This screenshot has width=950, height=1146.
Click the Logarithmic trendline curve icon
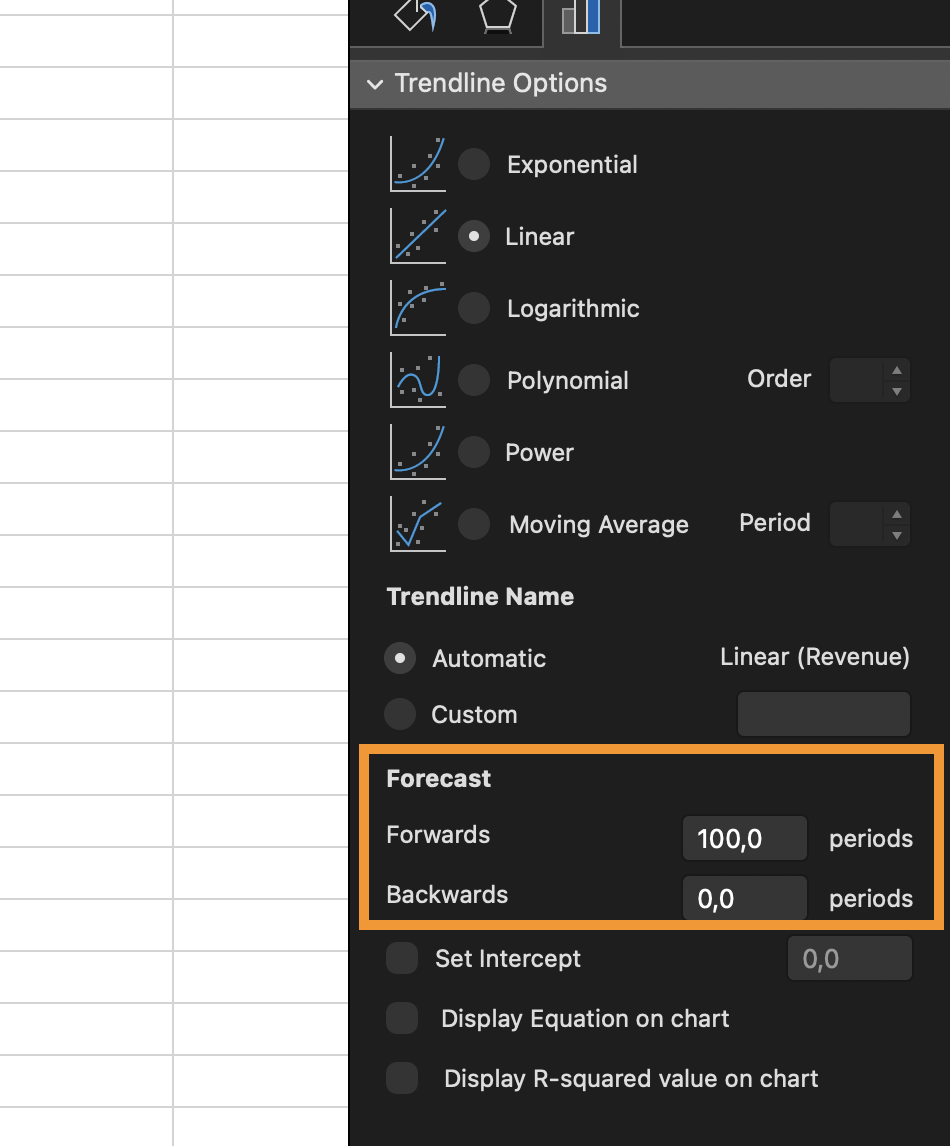[418, 308]
